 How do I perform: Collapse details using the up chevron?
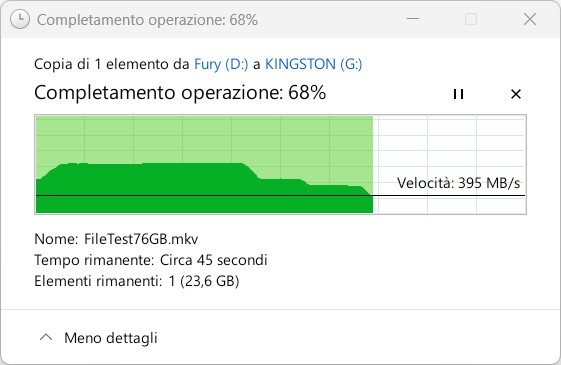[x=46, y=337]
